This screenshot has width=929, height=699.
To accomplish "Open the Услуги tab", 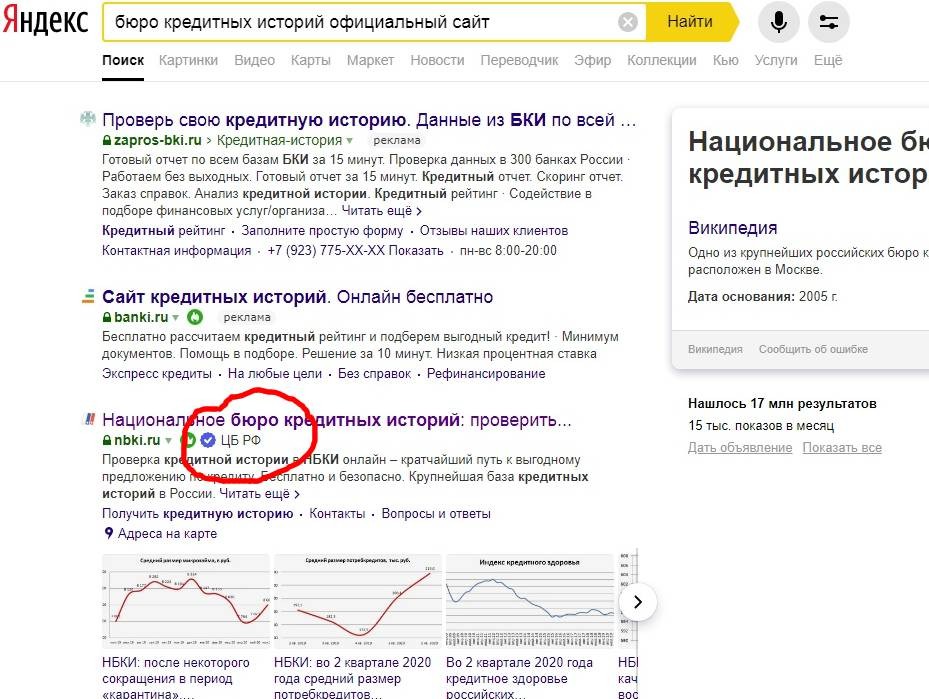I will tap(776, 60).
